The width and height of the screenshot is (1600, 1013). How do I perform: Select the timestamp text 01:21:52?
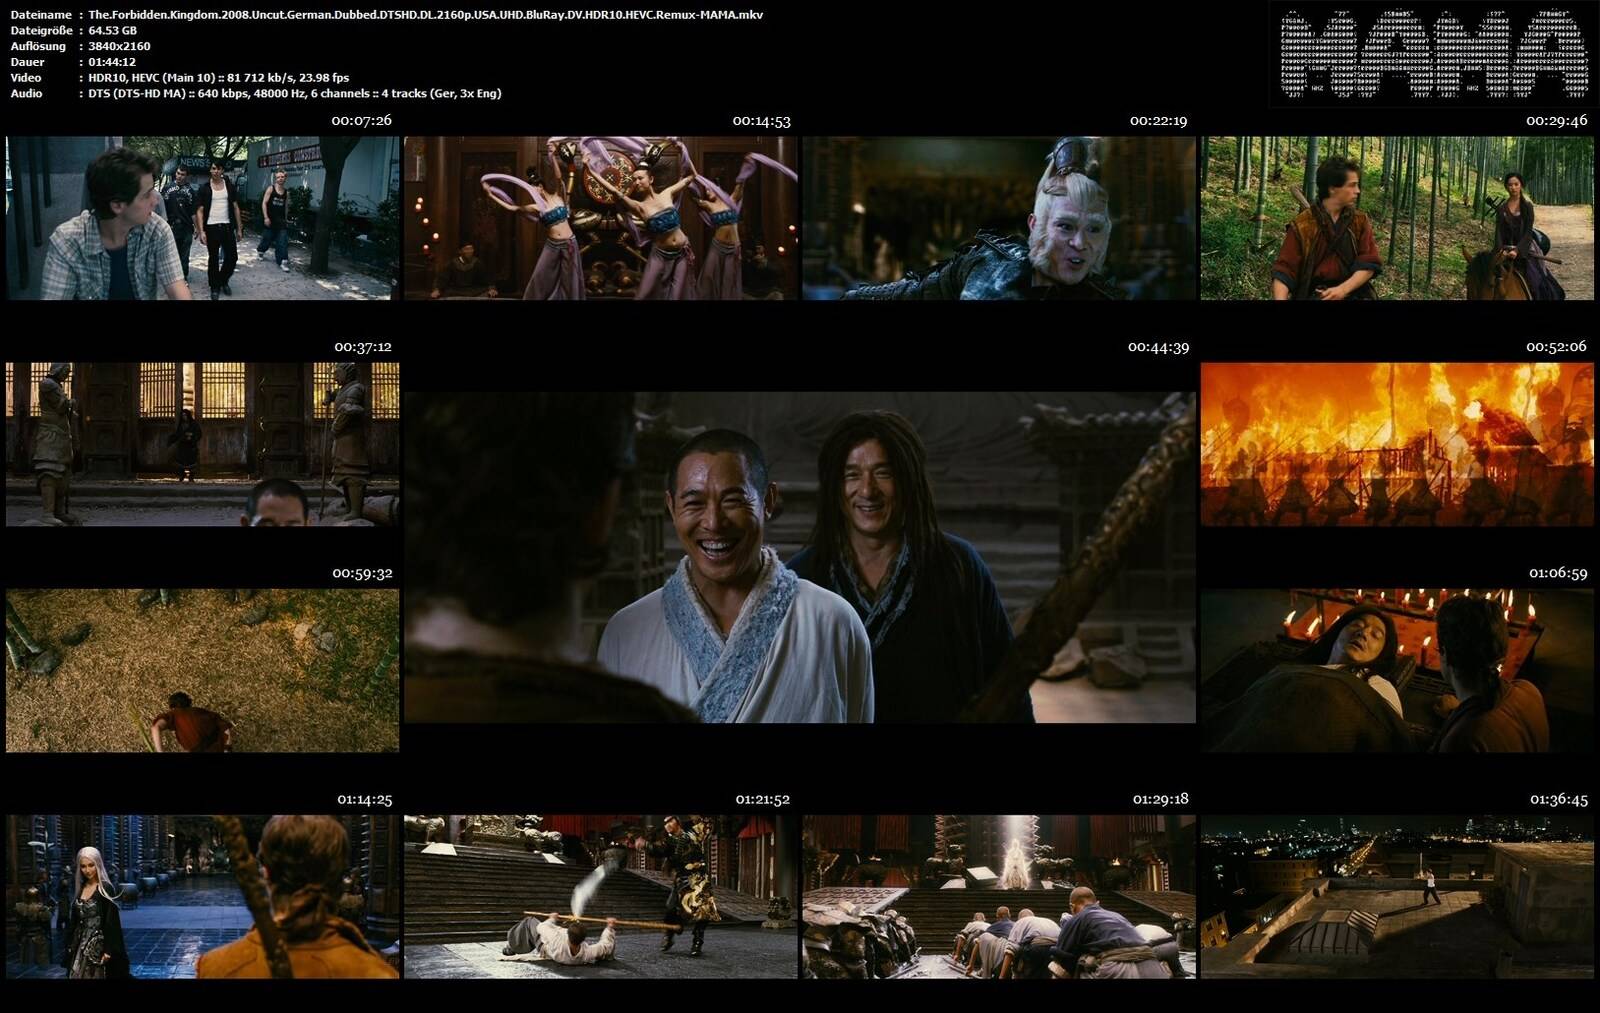pyautogui.click(x=762, y=799)
